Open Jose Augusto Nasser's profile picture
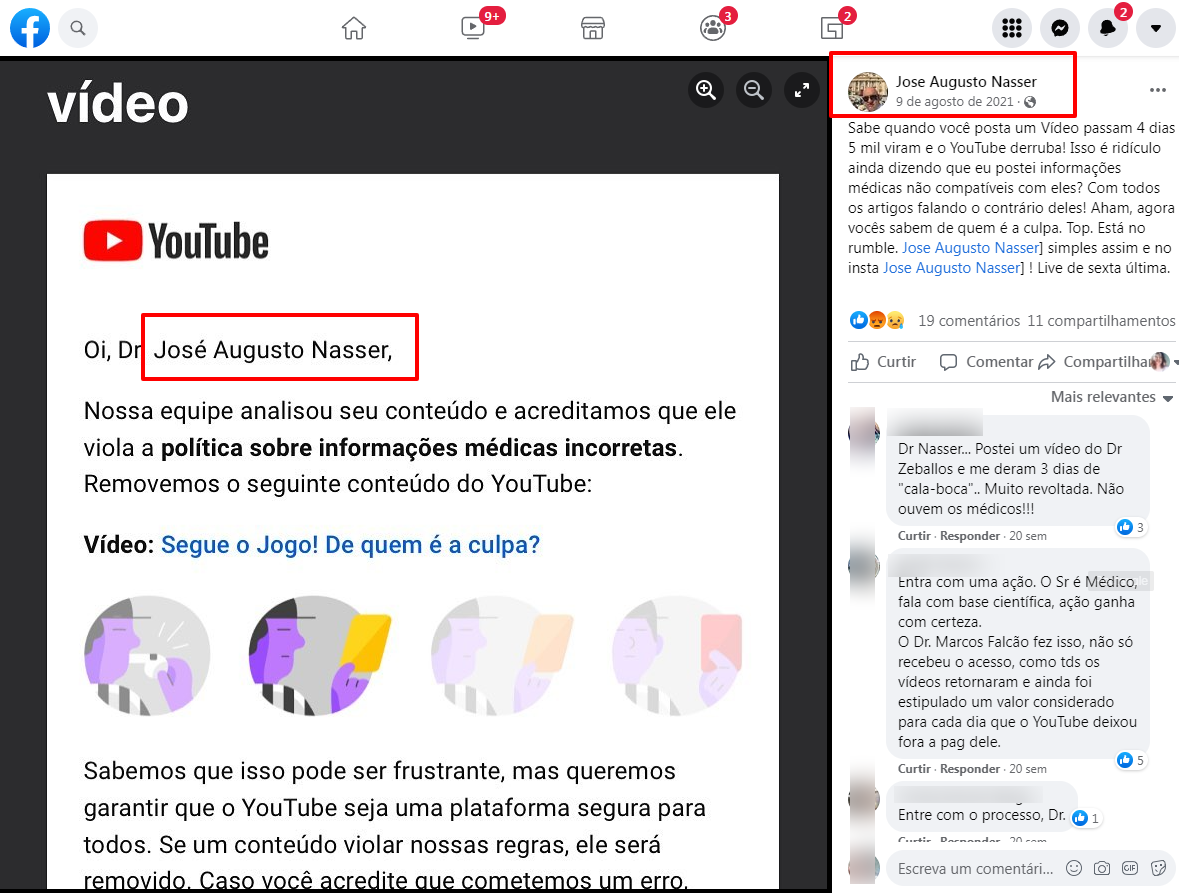Viewport: 1179px width, 893px height. click(868, 92)
